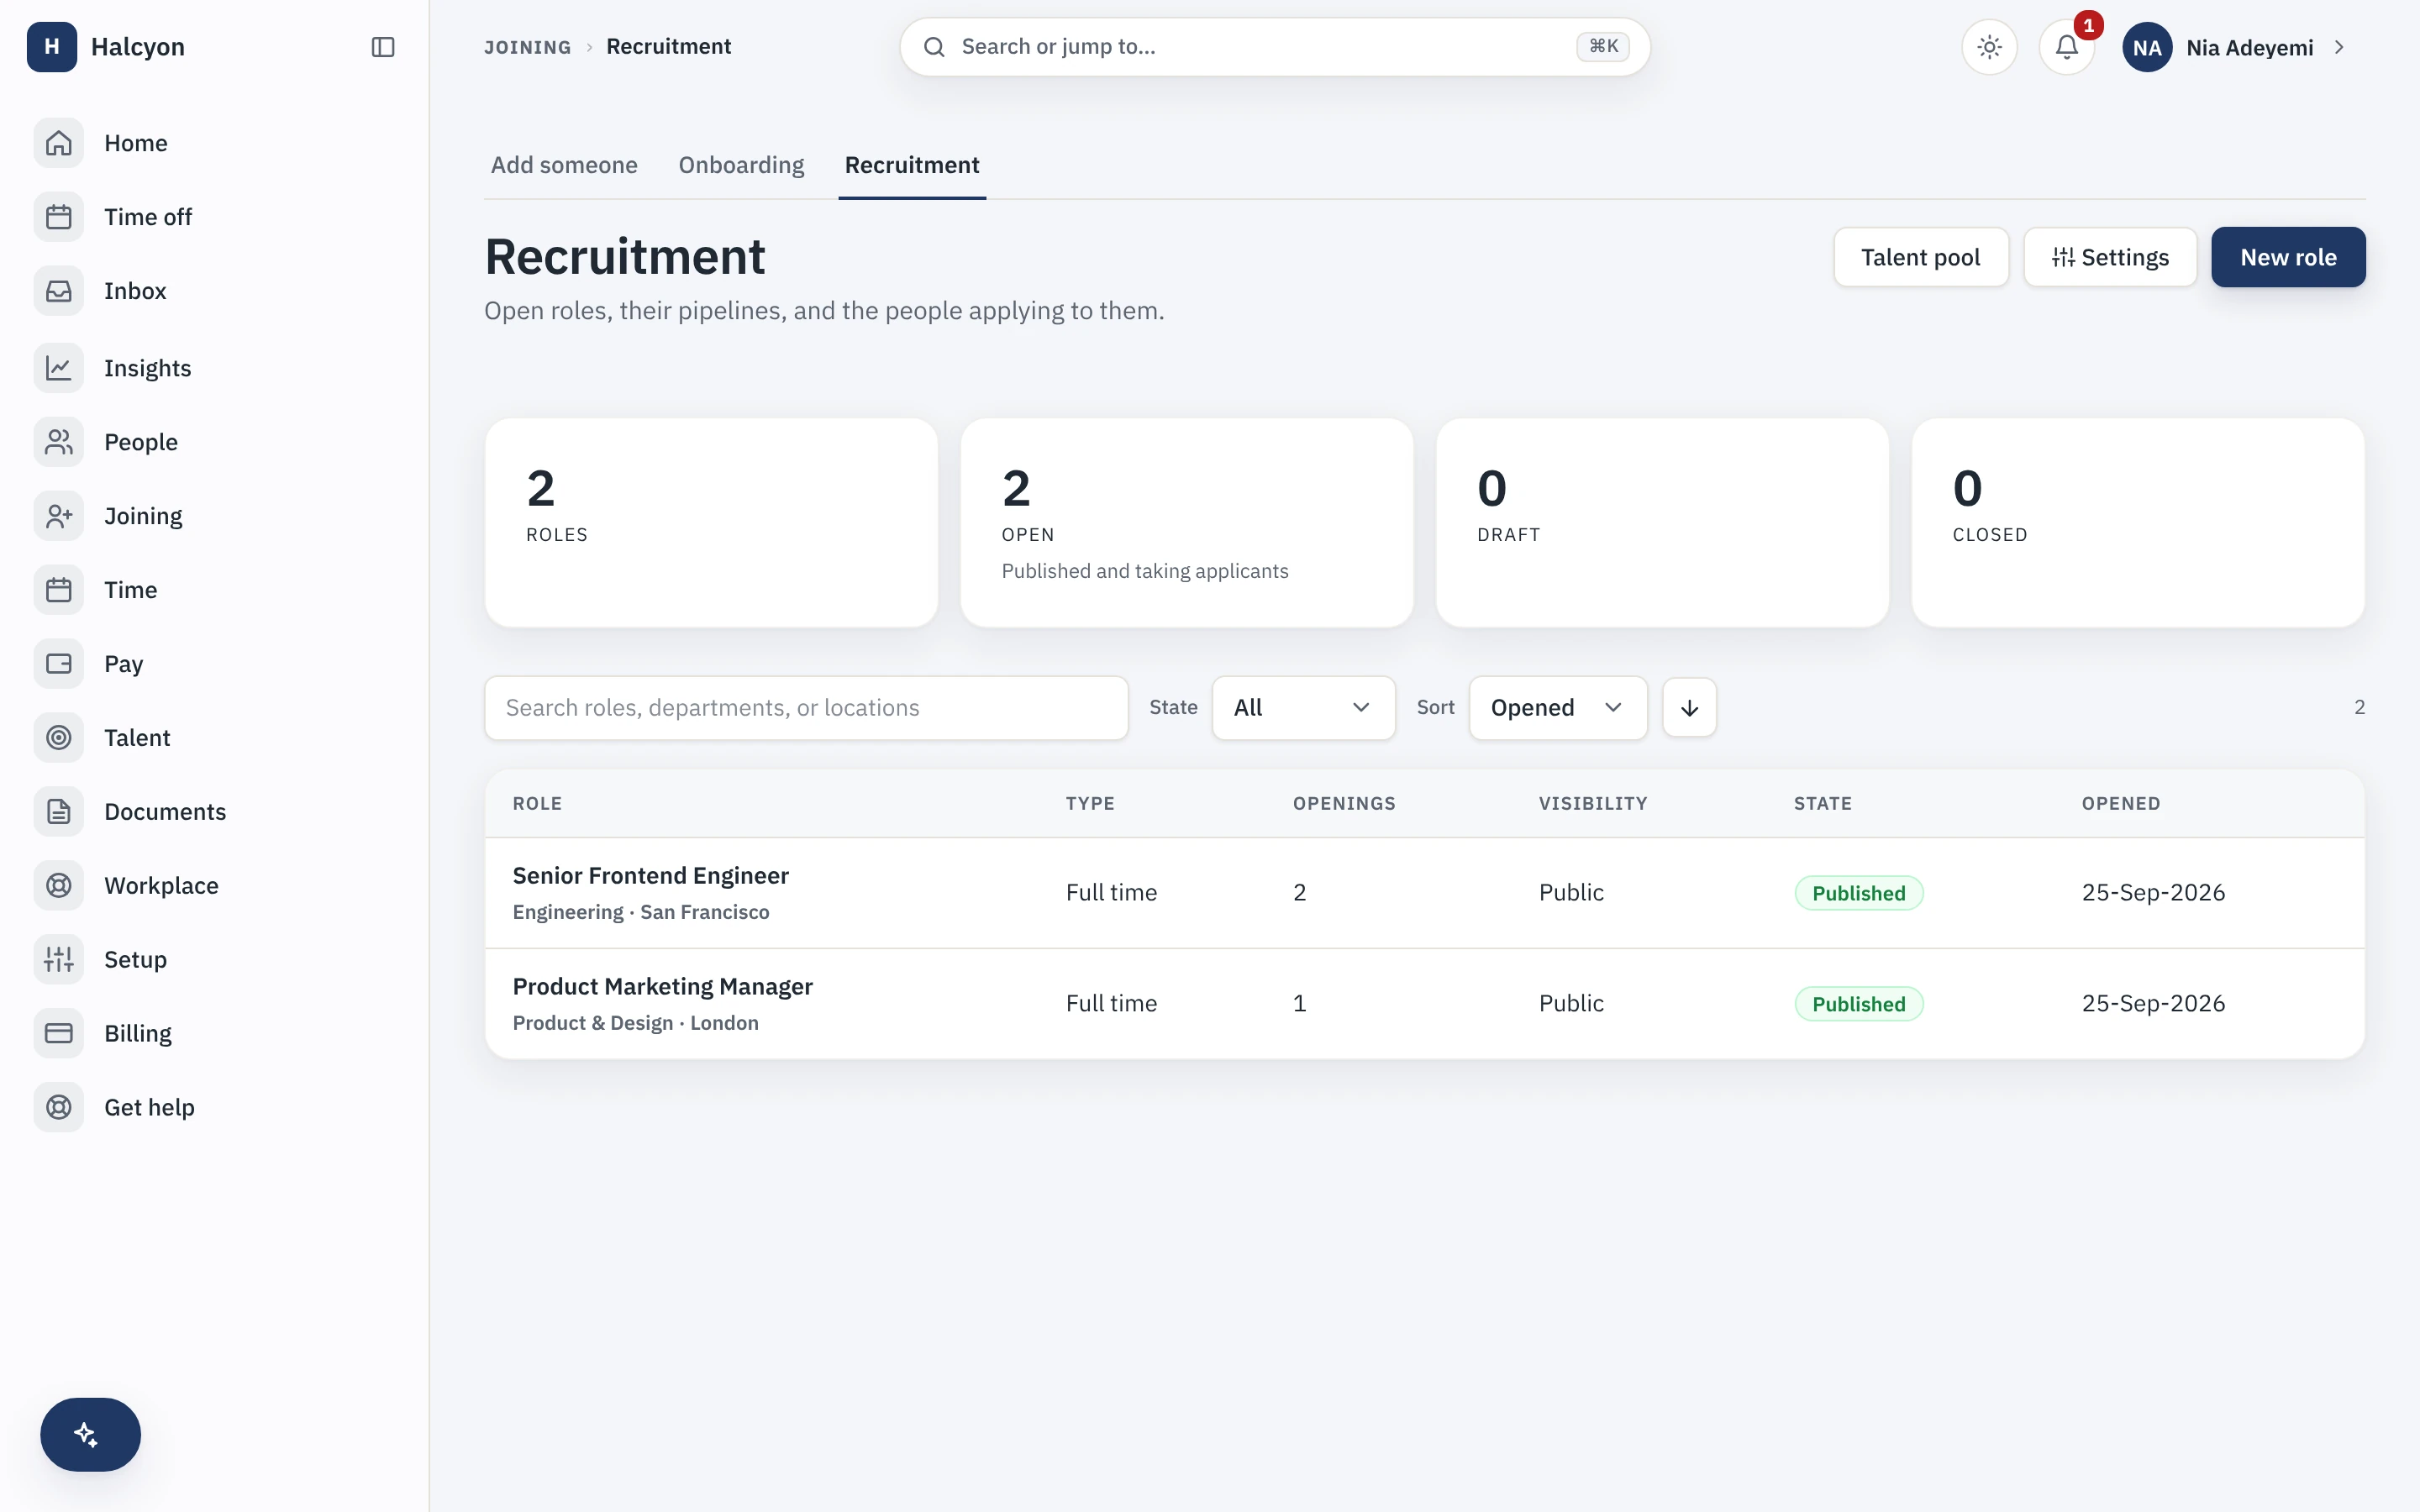
Task: Select the Recruitment tab
Action: click(912, 165)
